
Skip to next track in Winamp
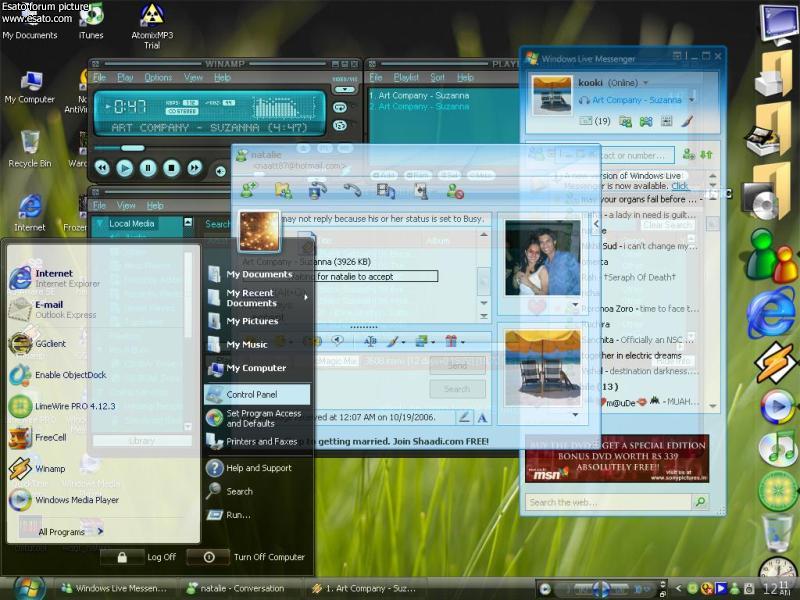[x=194, y=168]
